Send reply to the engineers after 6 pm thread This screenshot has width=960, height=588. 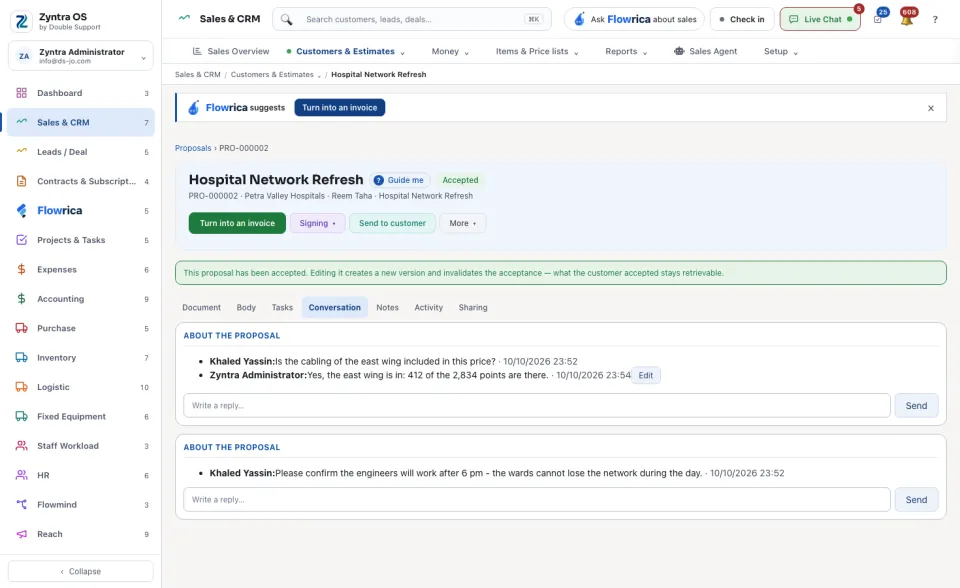(916, 500)
